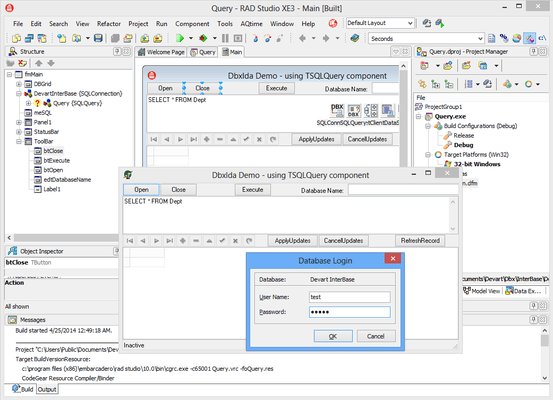553x400 pixels.
Task: Click CancelUpdates button in form designer
Action: point(367,139)
